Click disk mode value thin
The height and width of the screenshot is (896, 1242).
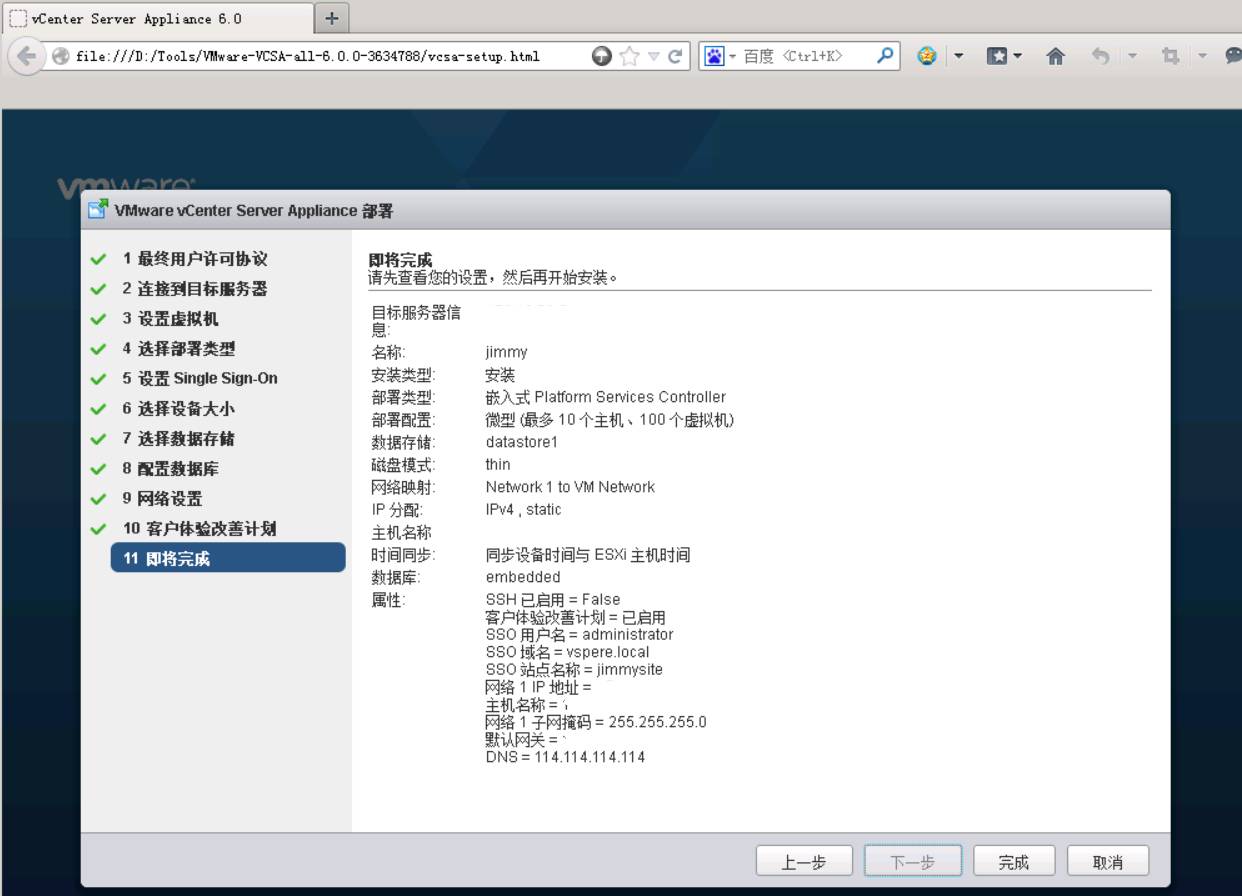click(x=498, y=465)
